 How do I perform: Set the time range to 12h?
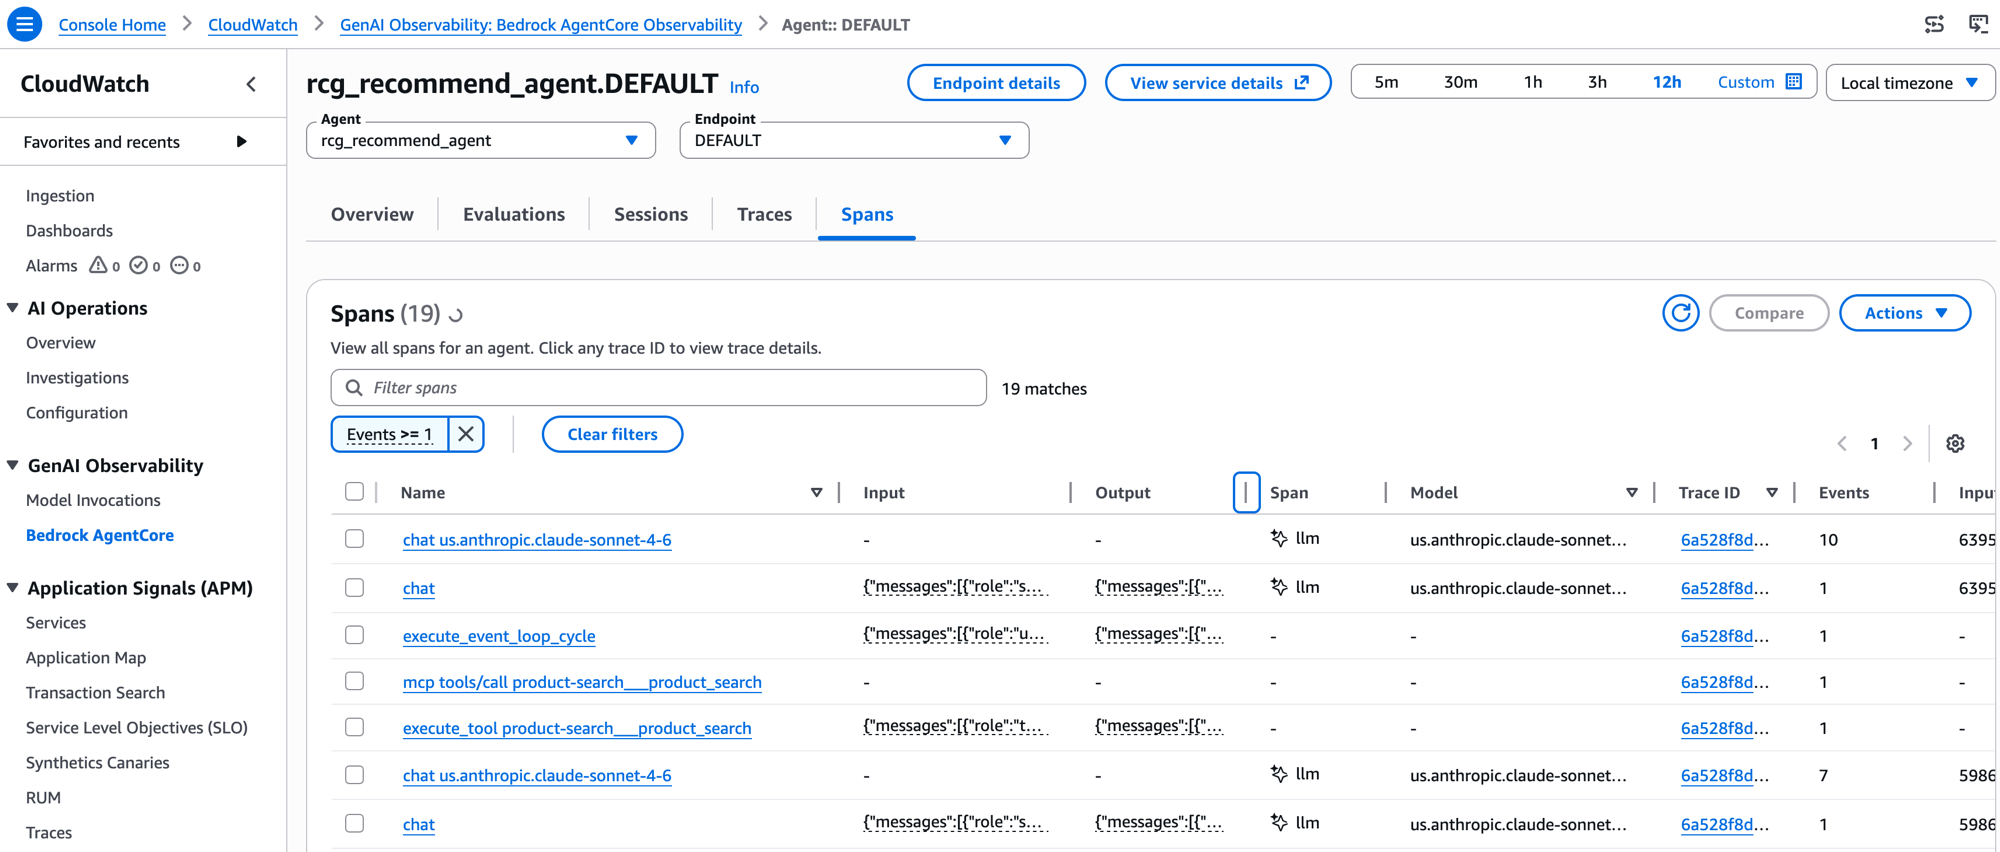(x=1666, y=82)
